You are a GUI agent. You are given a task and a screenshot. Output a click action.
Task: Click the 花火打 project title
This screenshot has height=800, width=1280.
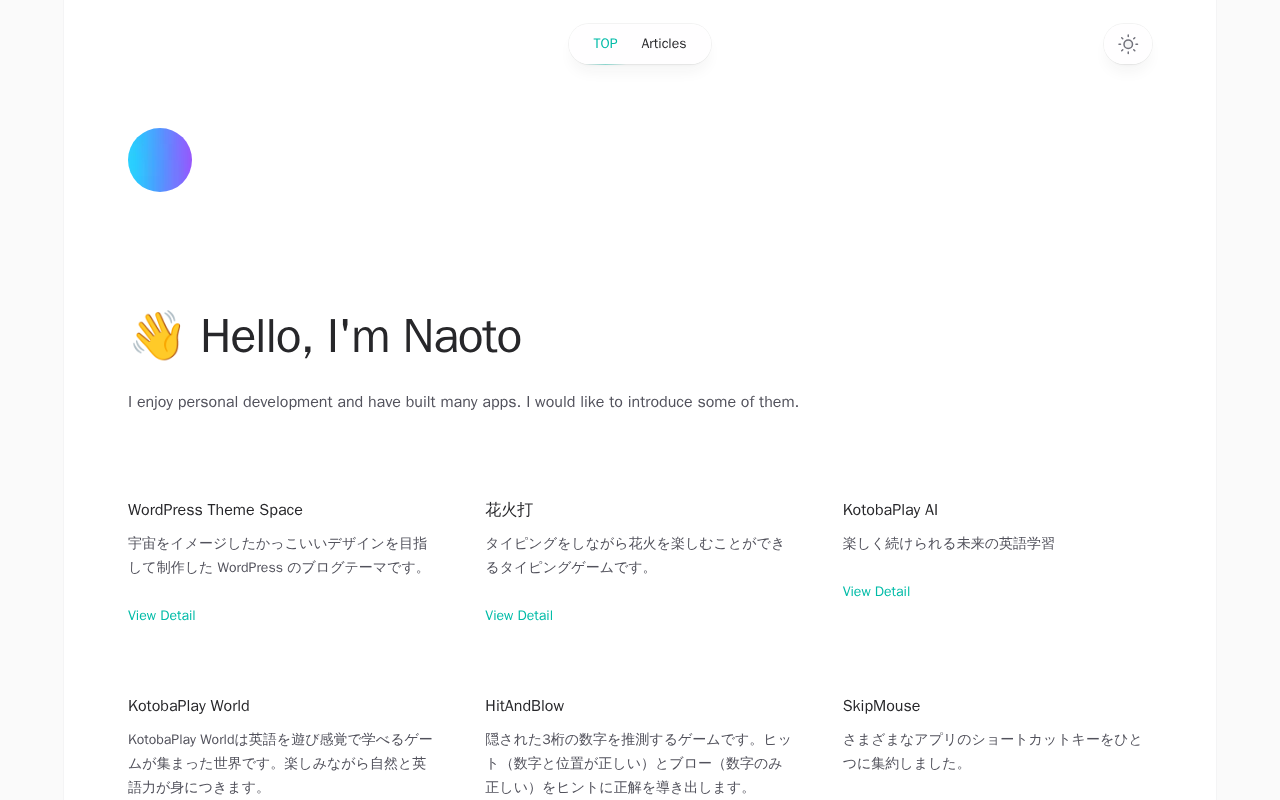click(509, 510)
